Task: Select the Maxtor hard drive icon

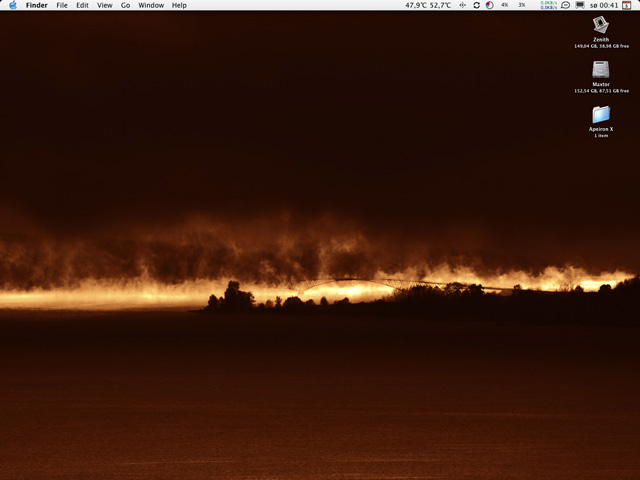Action: pos(601,69)
